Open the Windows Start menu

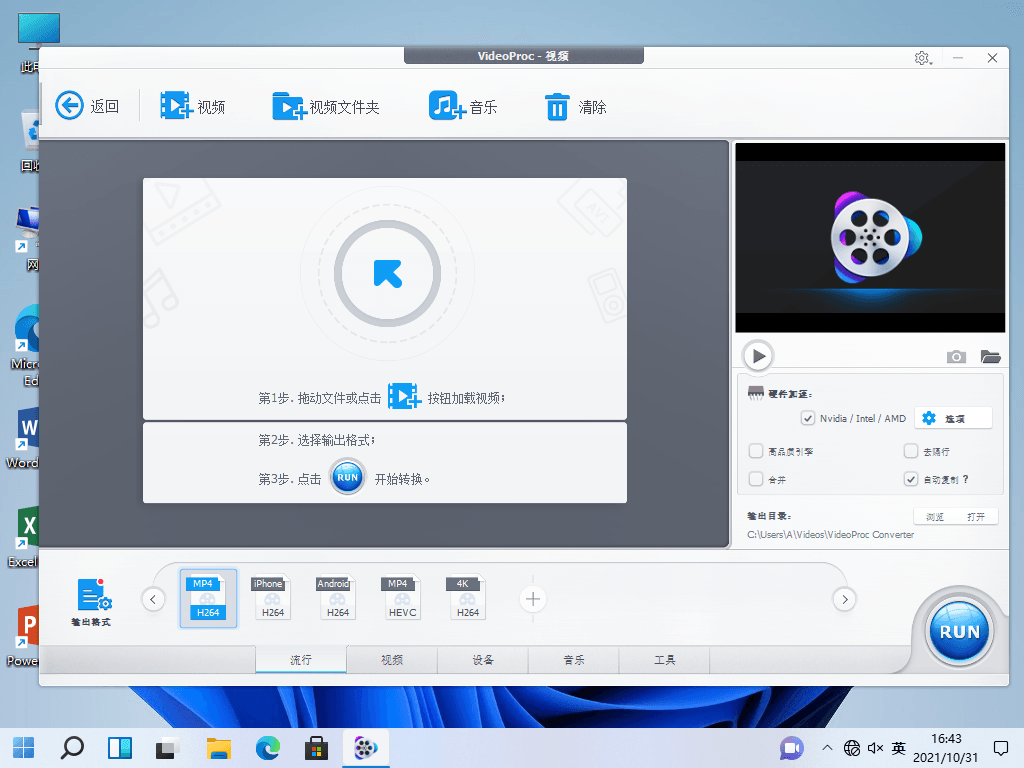tap(24, 748)
